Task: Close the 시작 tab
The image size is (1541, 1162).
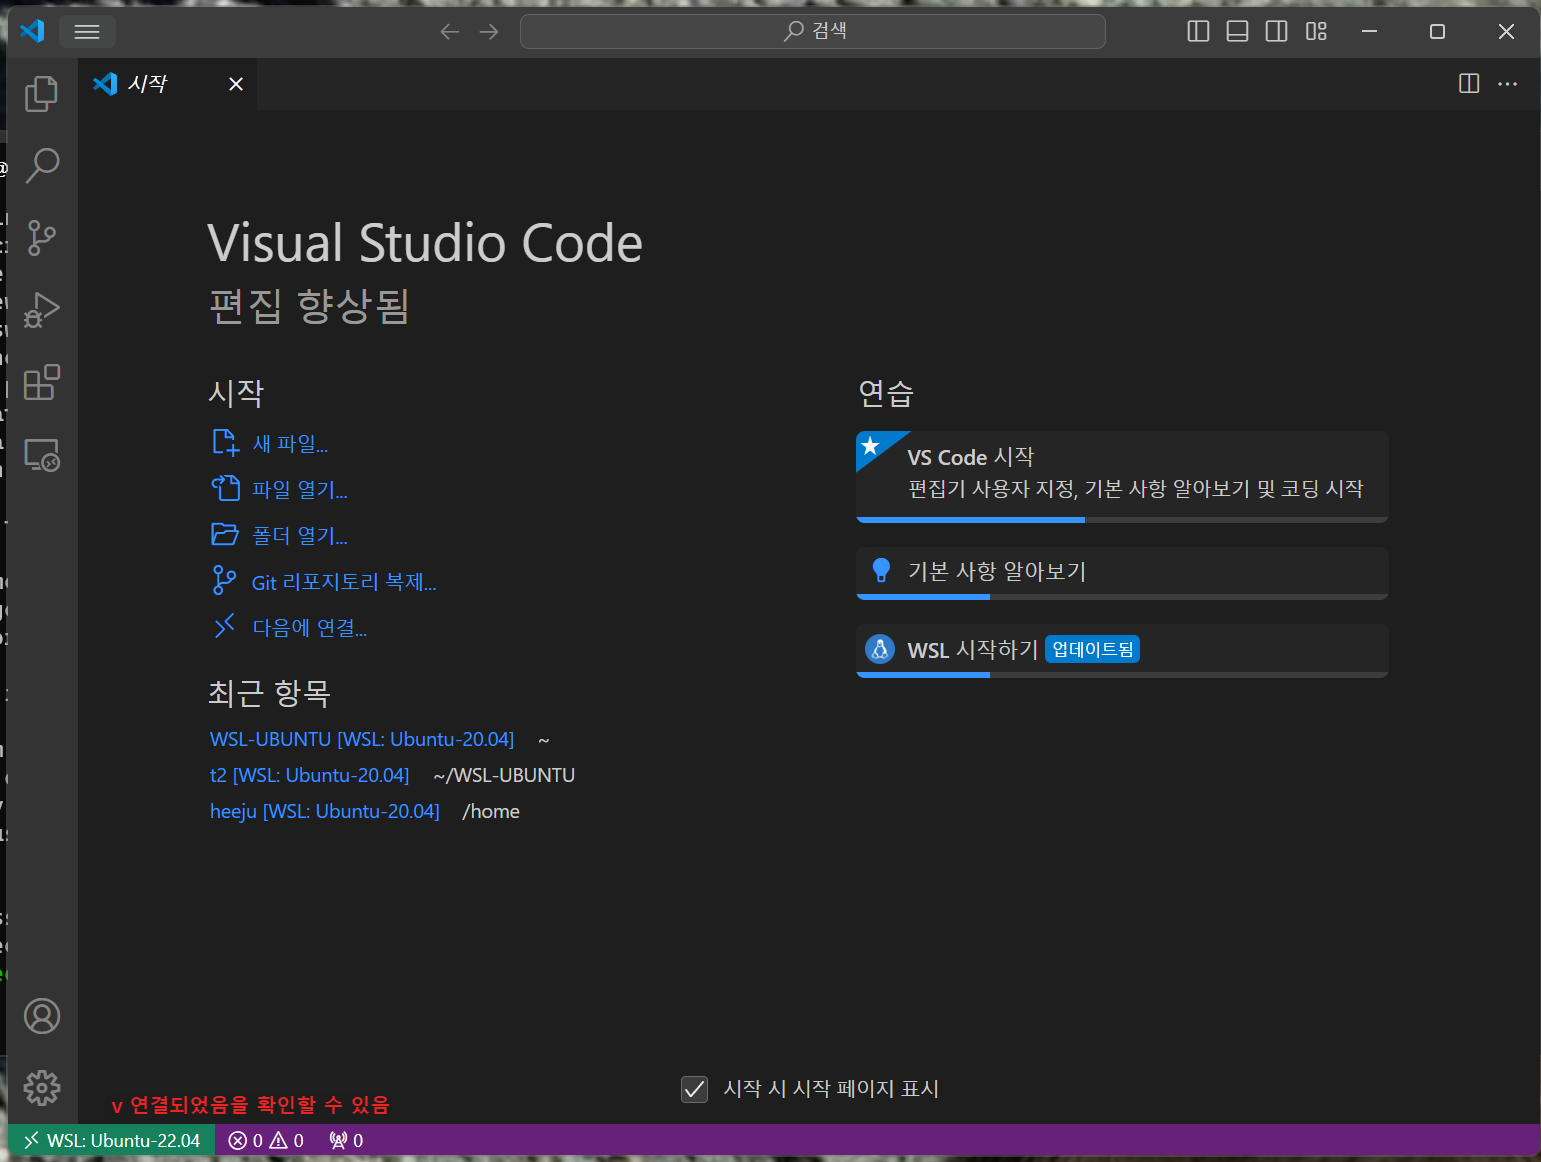Action: tap(236, 84)
